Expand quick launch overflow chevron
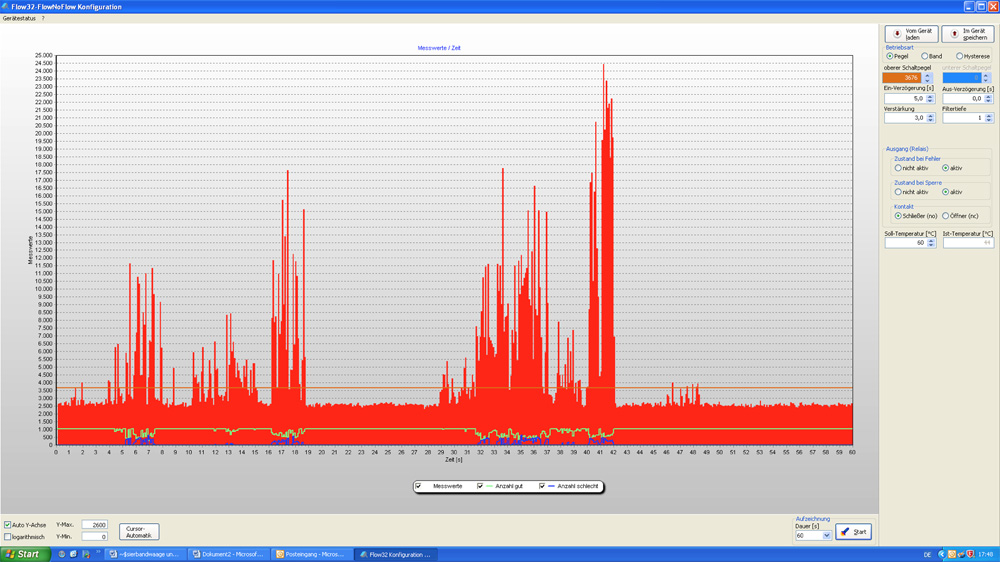The width and height of the screenshot is (1000, 562). 98,552
